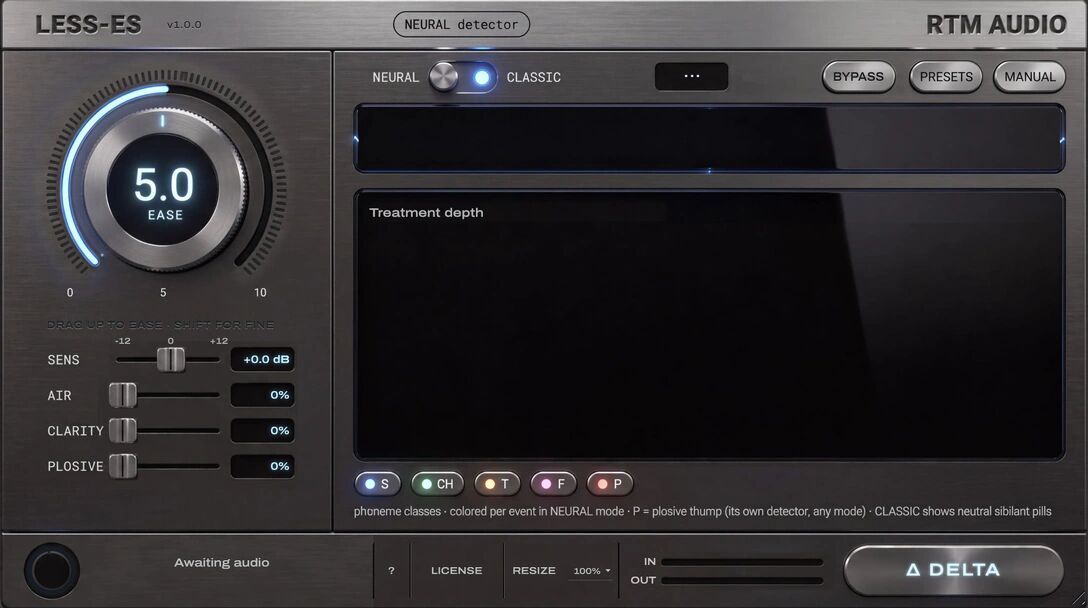The width and height of the screenshot is (1088, 608).
Task: Click the EASE knob
Action: [165, 187]
